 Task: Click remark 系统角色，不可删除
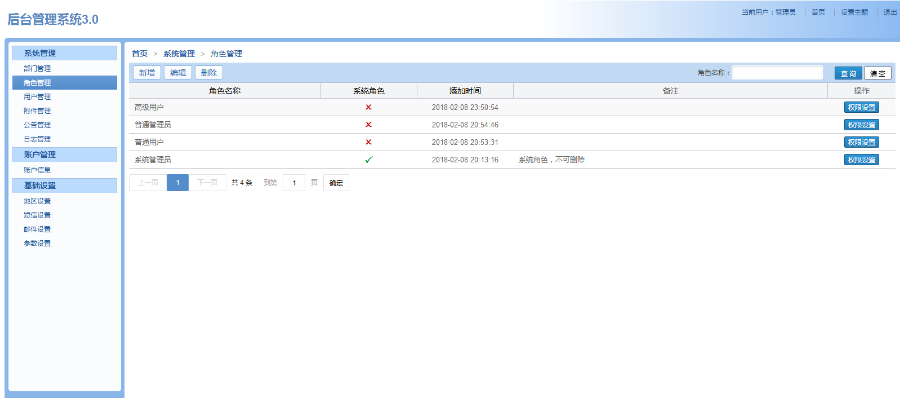[x=552, y=160]
